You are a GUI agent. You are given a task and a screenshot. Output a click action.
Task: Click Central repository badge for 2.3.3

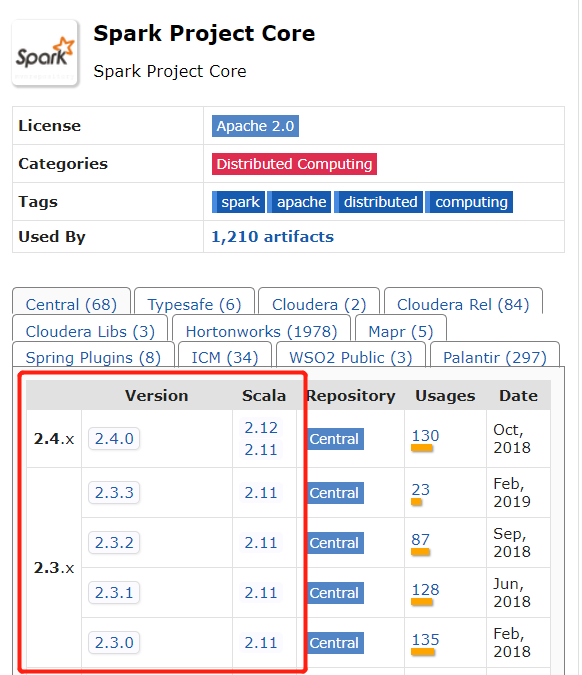pos(335,493)
